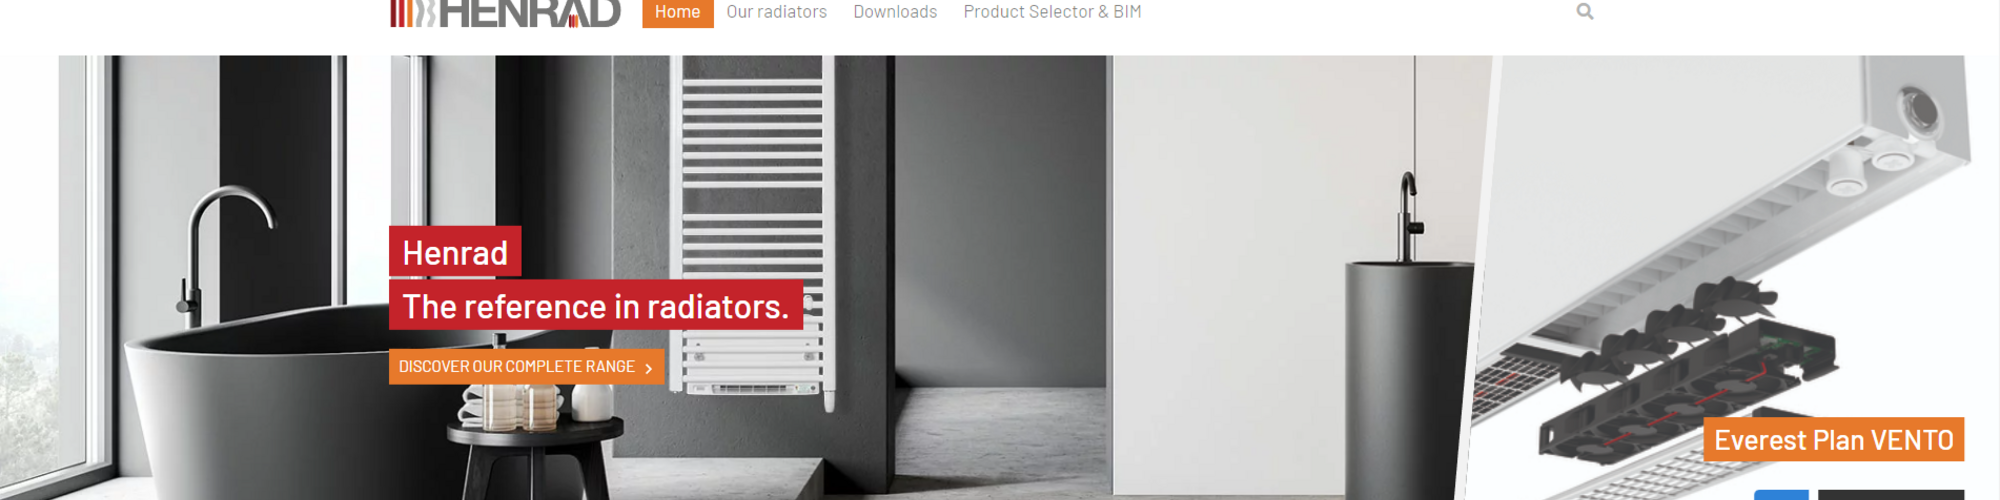
Task: Go to the Downloads menu item
Action: click(895, 12)
